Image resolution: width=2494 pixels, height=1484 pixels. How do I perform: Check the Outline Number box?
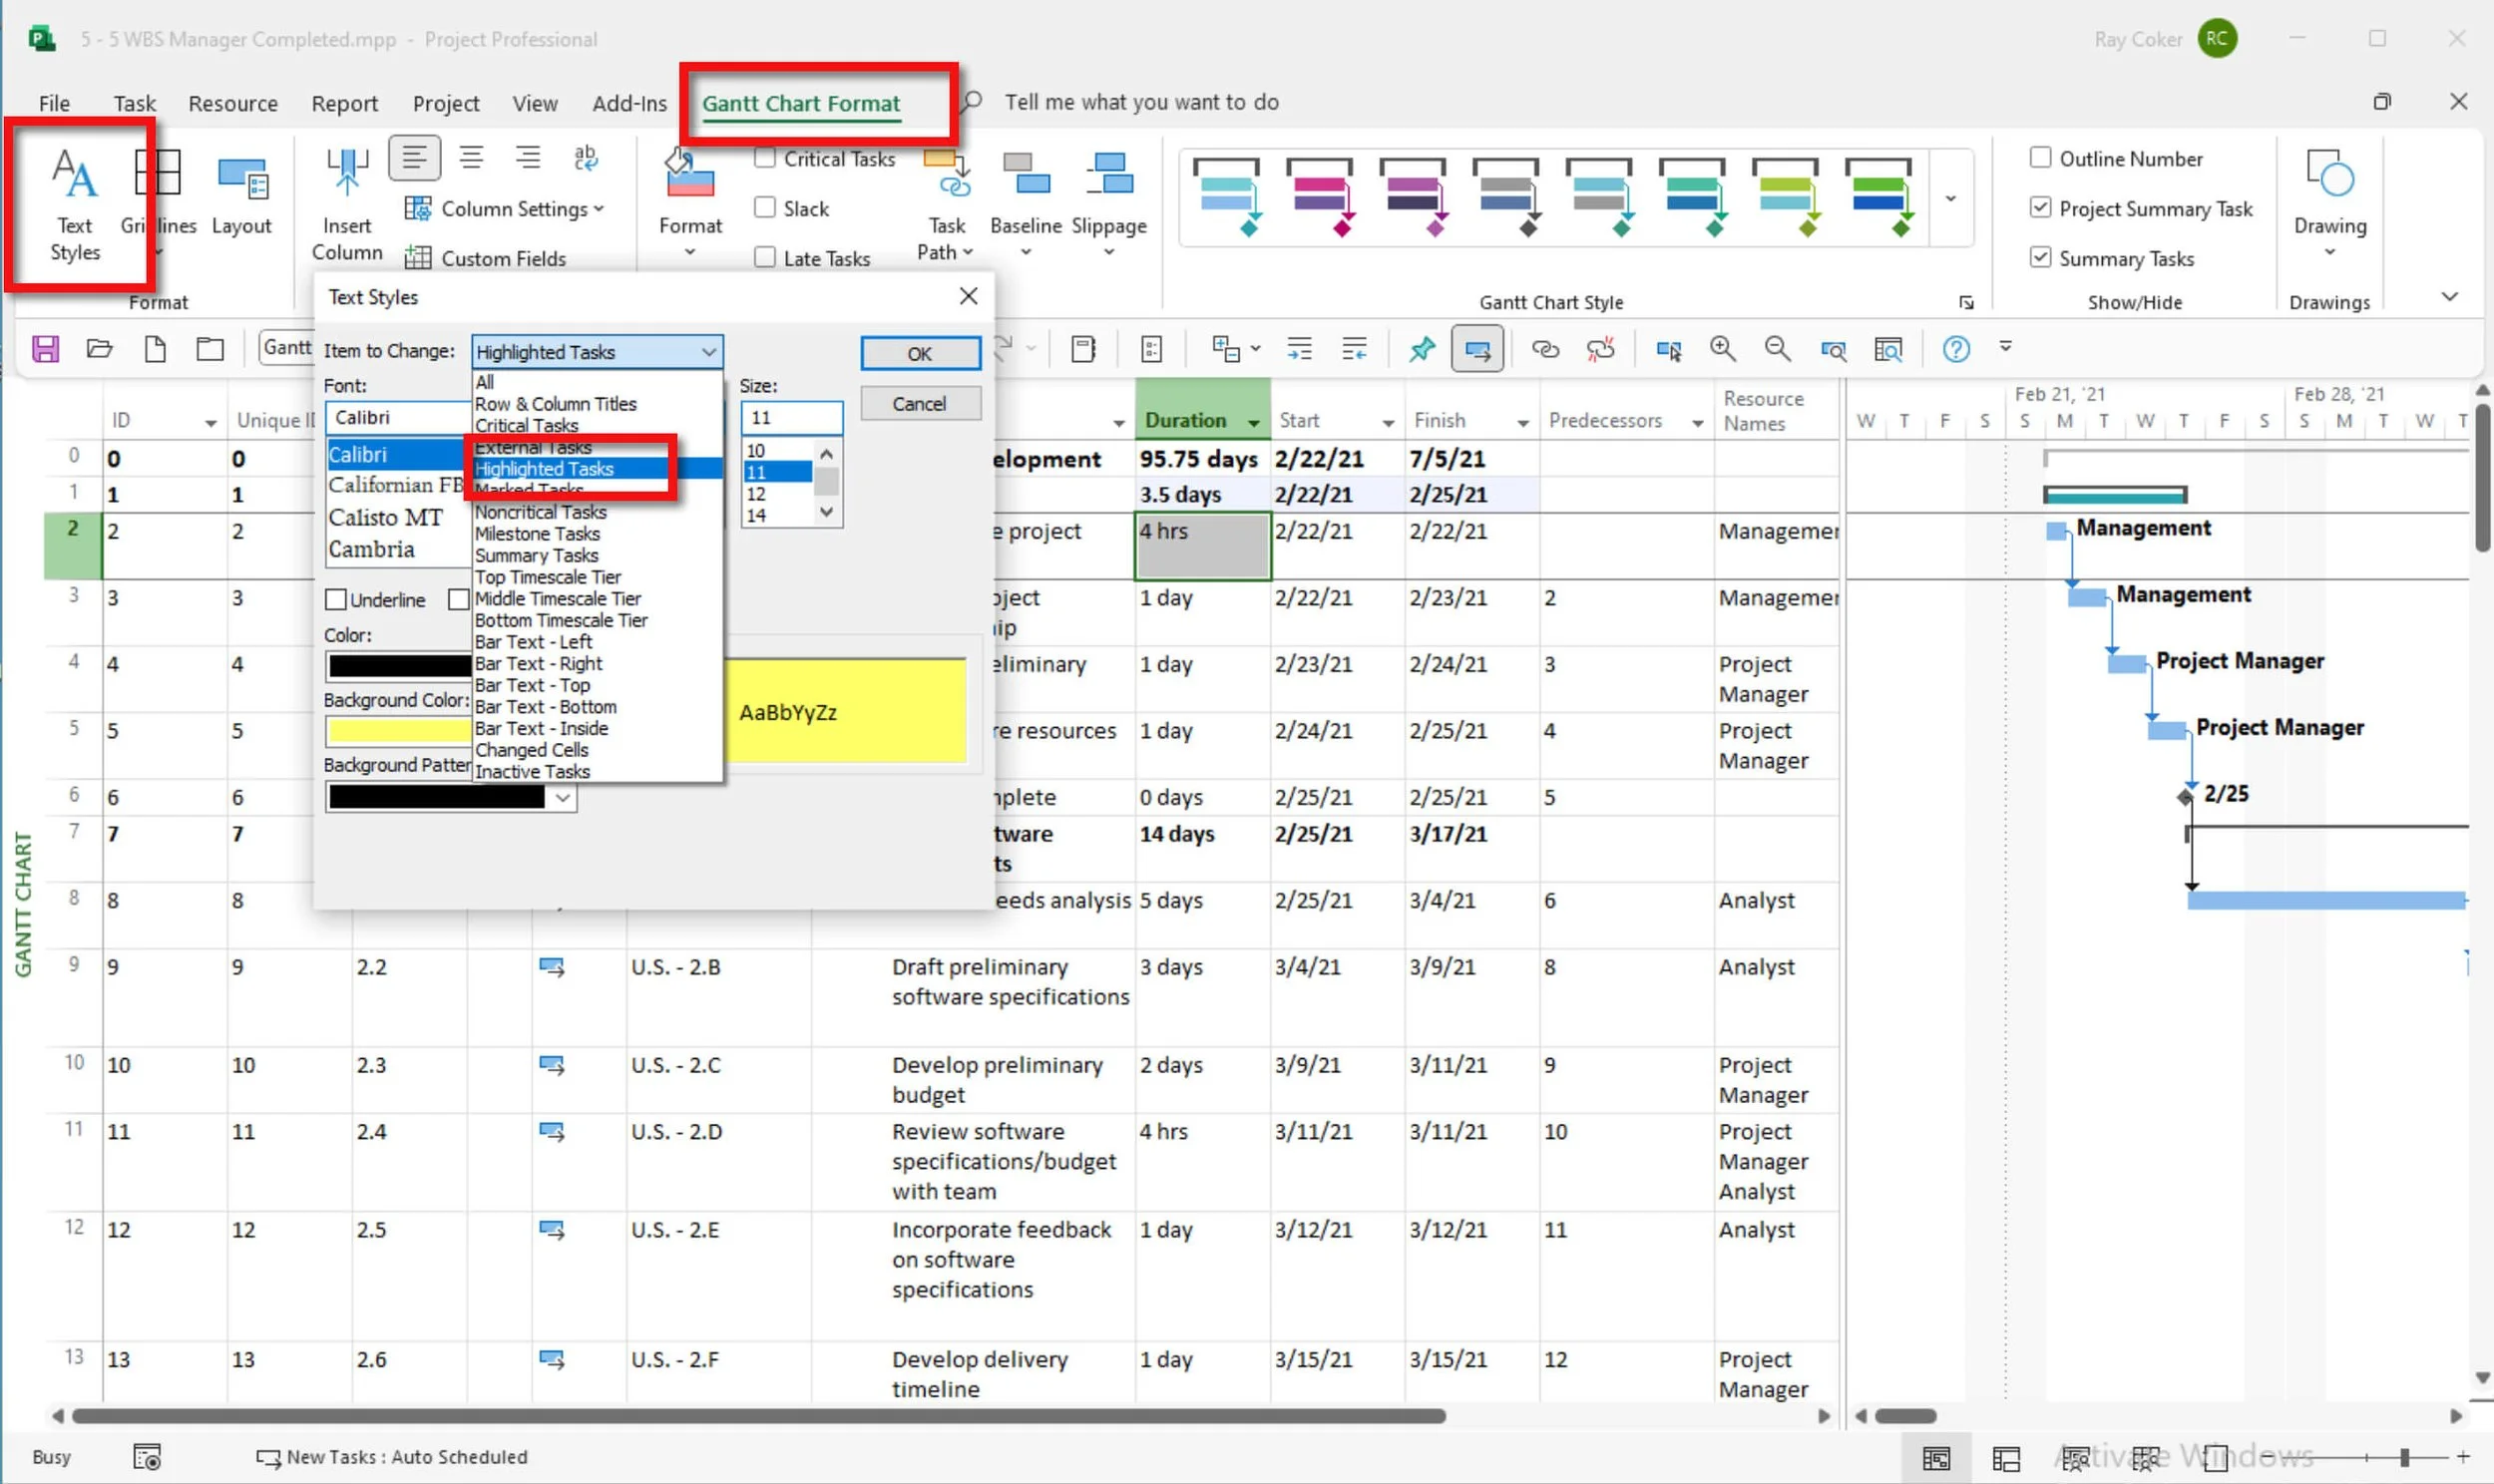click(x=2040, y=158)
